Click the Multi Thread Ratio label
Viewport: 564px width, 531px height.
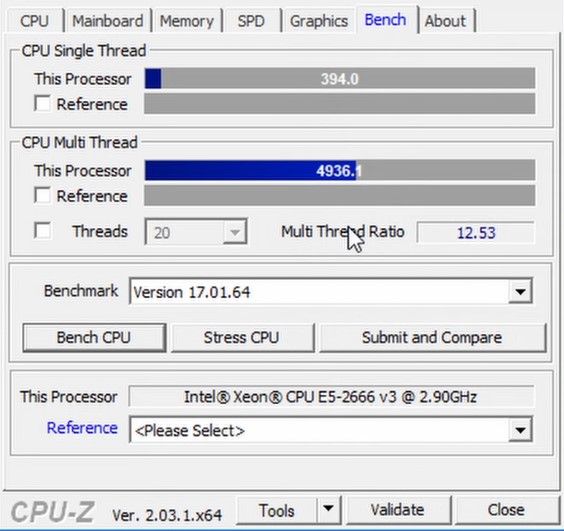click(x=343, y=231)
